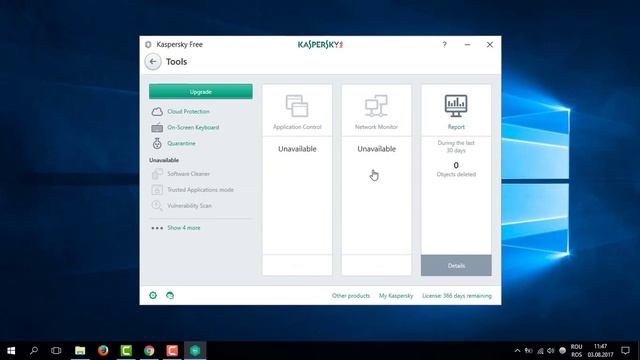Click the Cloud Protection cloud icon
The width and height of the screenshot is (640, 360).
point(157,111)
